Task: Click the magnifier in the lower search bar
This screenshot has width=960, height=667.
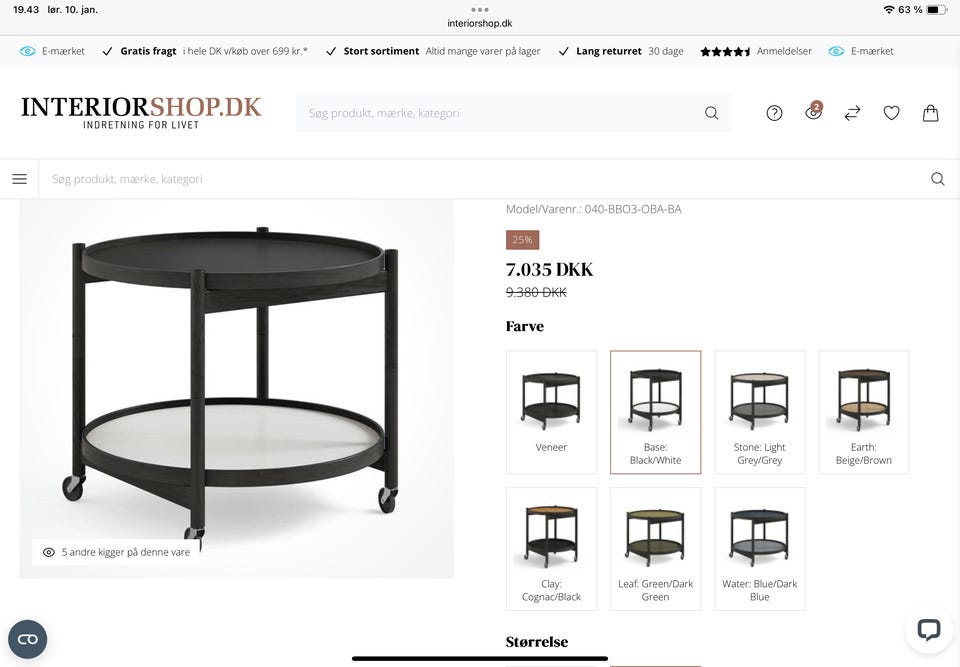Action: tap(937, 179)
